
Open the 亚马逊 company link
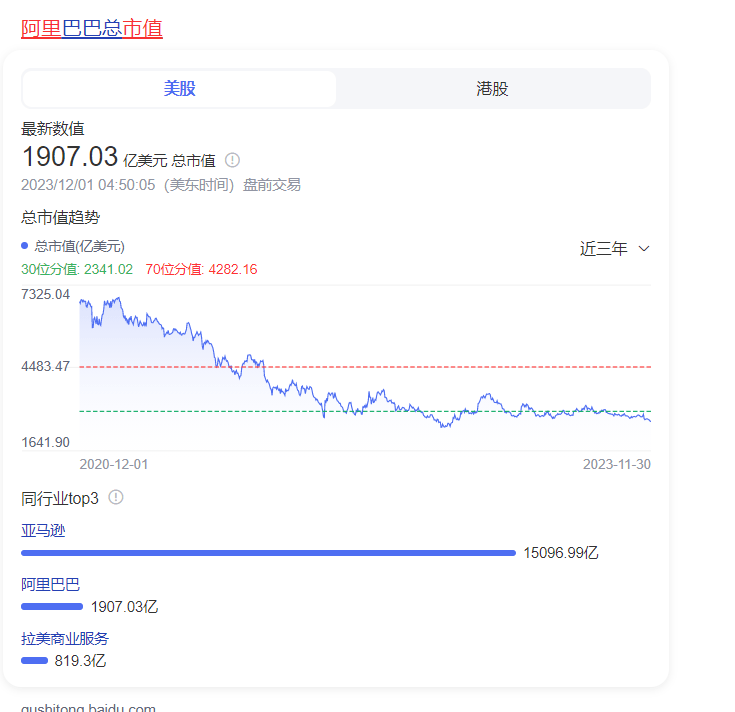click(43, 531)
